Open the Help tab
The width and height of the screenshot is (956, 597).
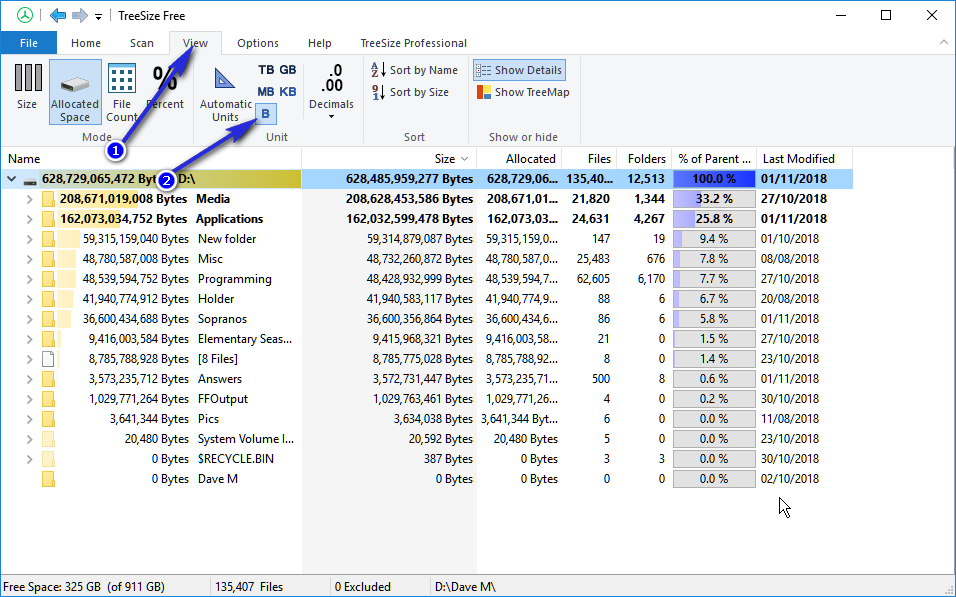[x=319, y=43]
